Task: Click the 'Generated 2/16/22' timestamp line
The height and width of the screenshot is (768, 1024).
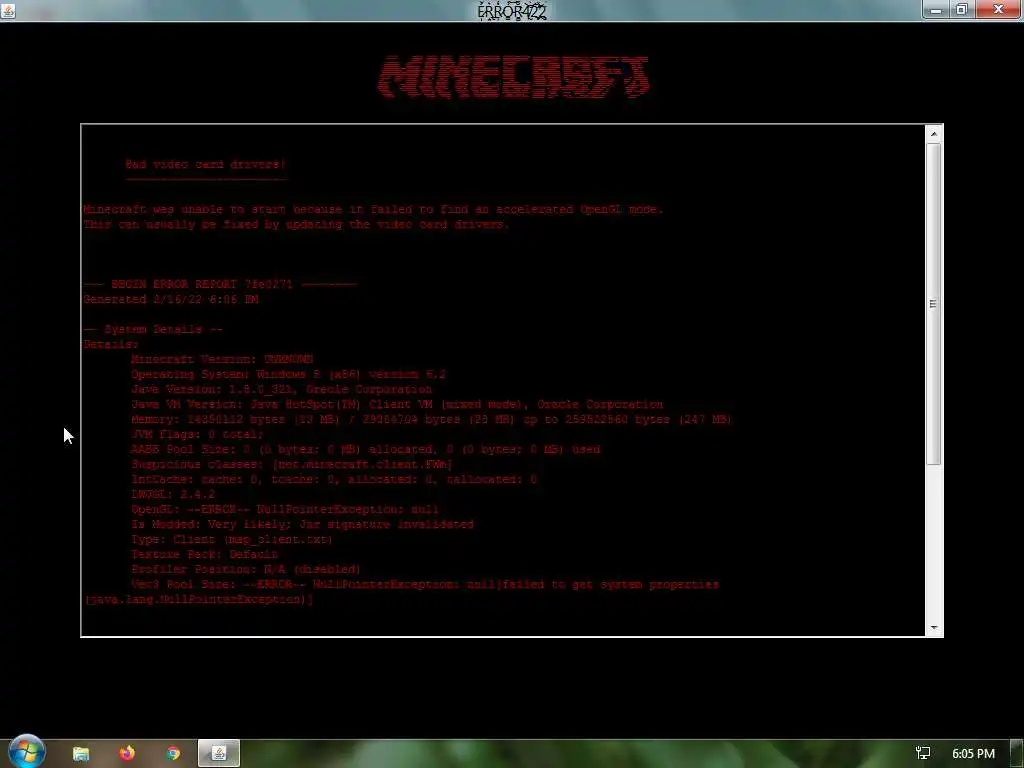Action: coord(171,299)
